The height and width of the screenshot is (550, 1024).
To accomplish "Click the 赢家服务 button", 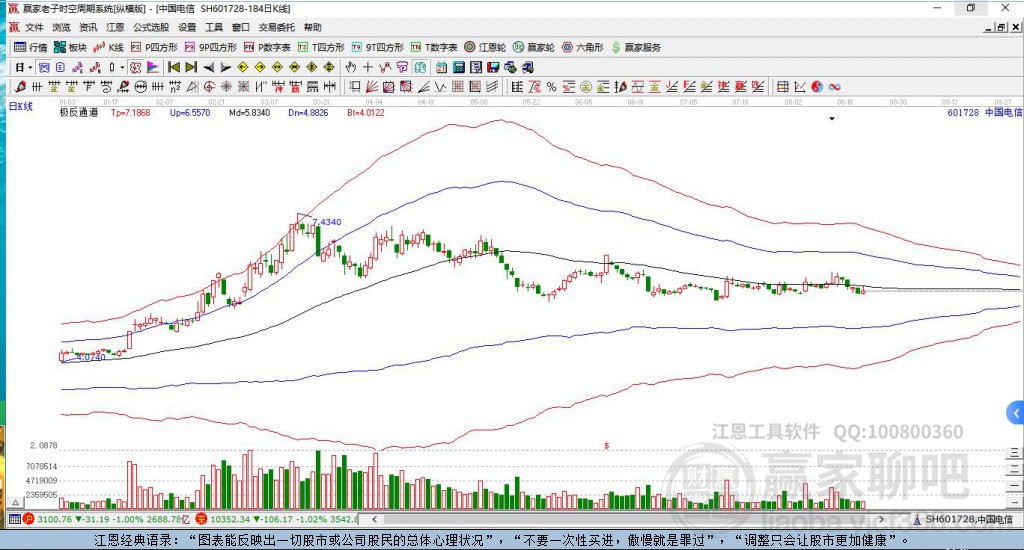I will [635, 47].
